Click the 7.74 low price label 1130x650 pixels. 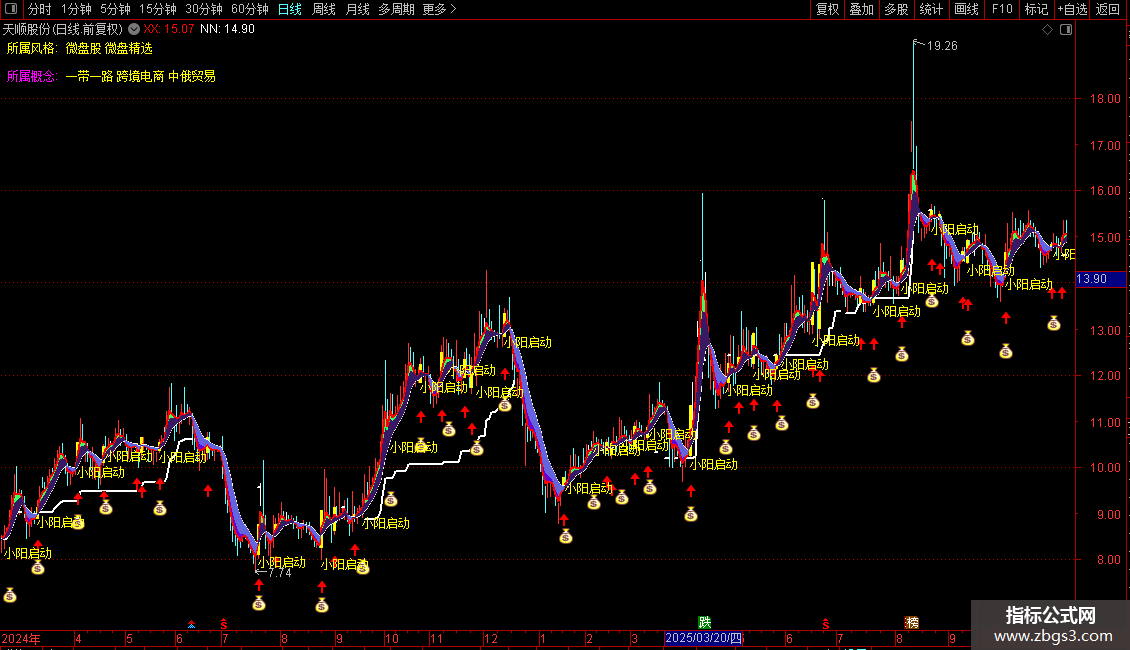tap(280, 573)
